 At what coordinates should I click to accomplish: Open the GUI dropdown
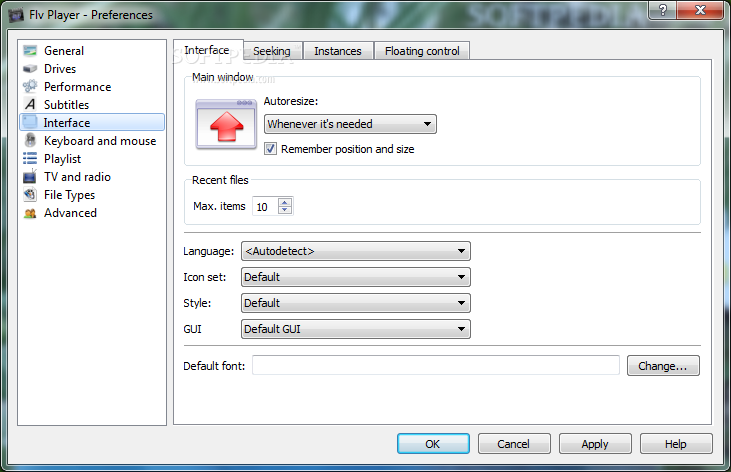click(x=356, y=329)
